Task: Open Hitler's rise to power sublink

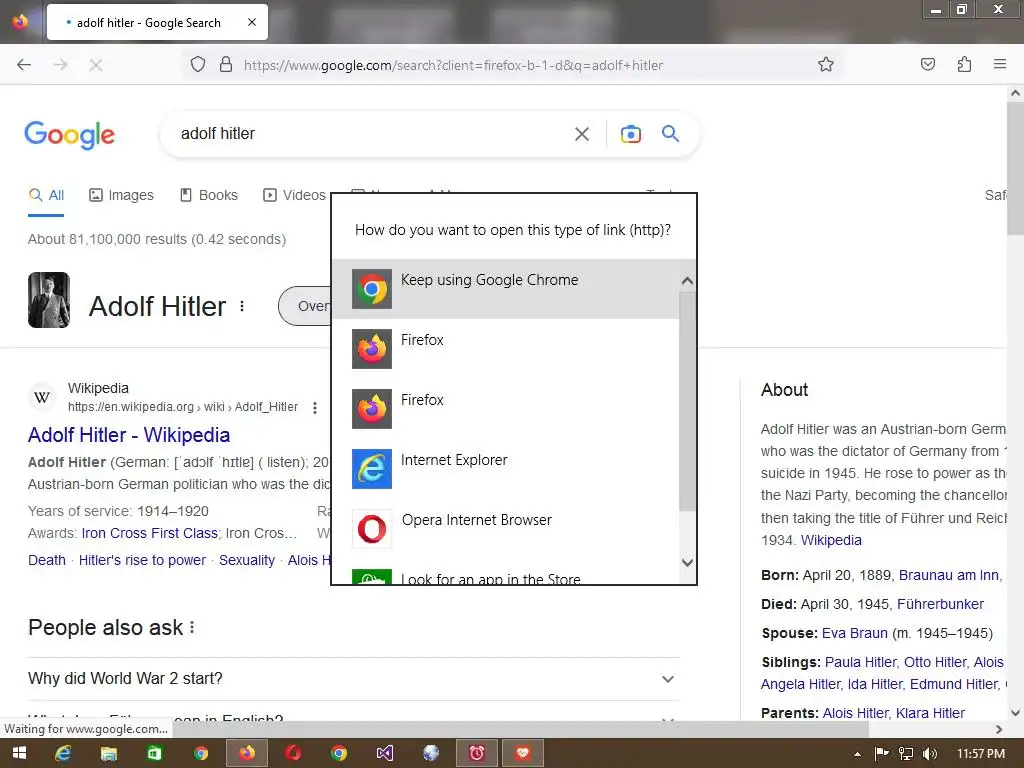Action: 142,560
